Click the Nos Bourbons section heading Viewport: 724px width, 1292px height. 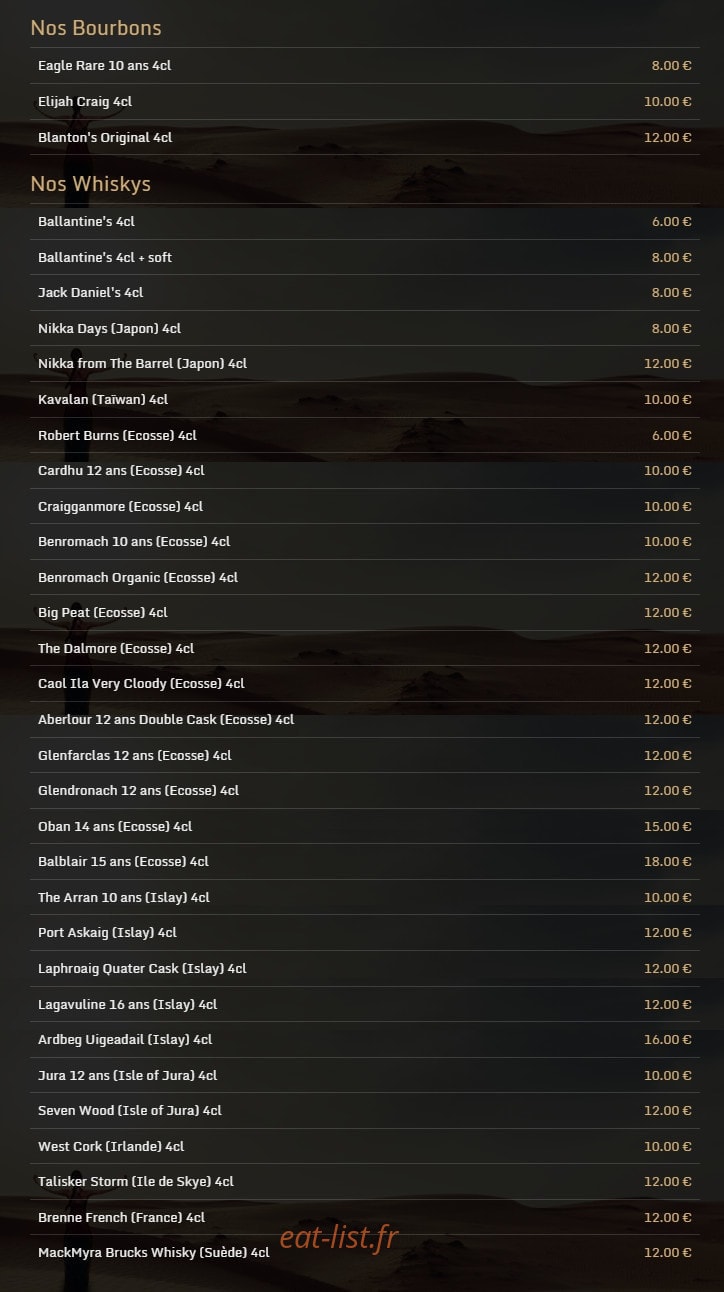point(96,28)
